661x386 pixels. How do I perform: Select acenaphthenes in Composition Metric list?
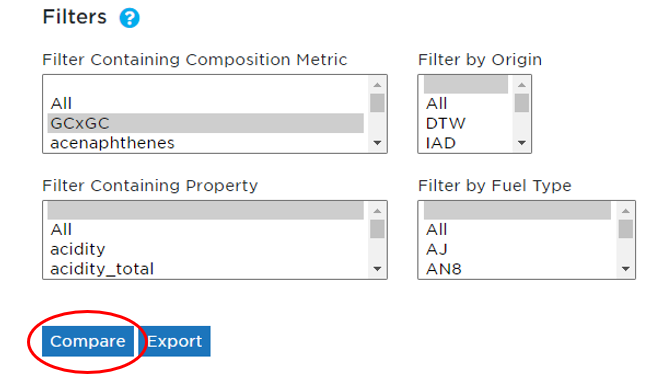pyautogui.click(x=206, y=143)
